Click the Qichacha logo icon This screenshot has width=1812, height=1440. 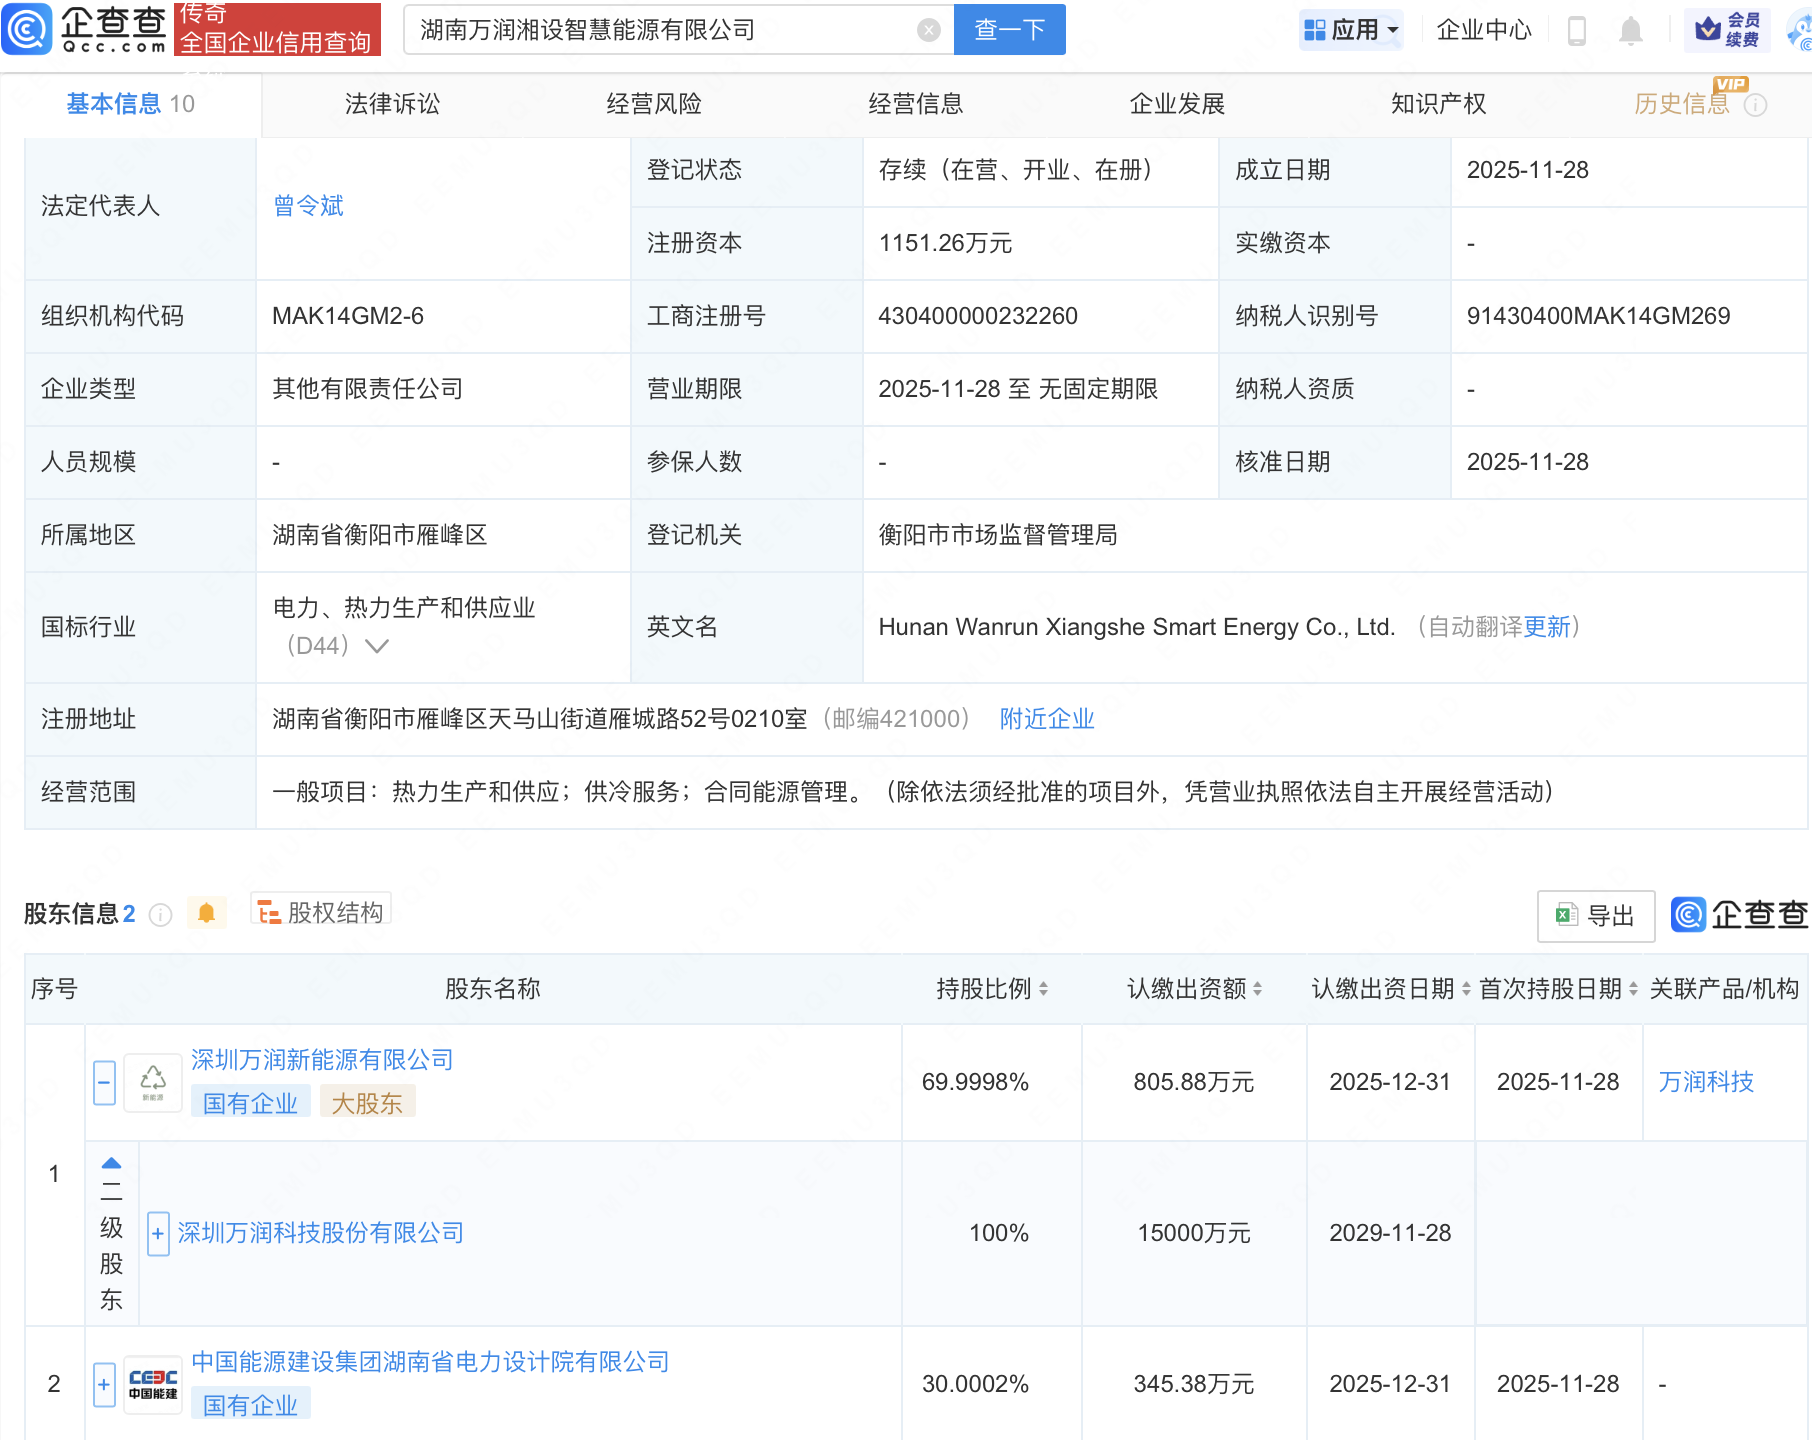[x=27, y=29]
